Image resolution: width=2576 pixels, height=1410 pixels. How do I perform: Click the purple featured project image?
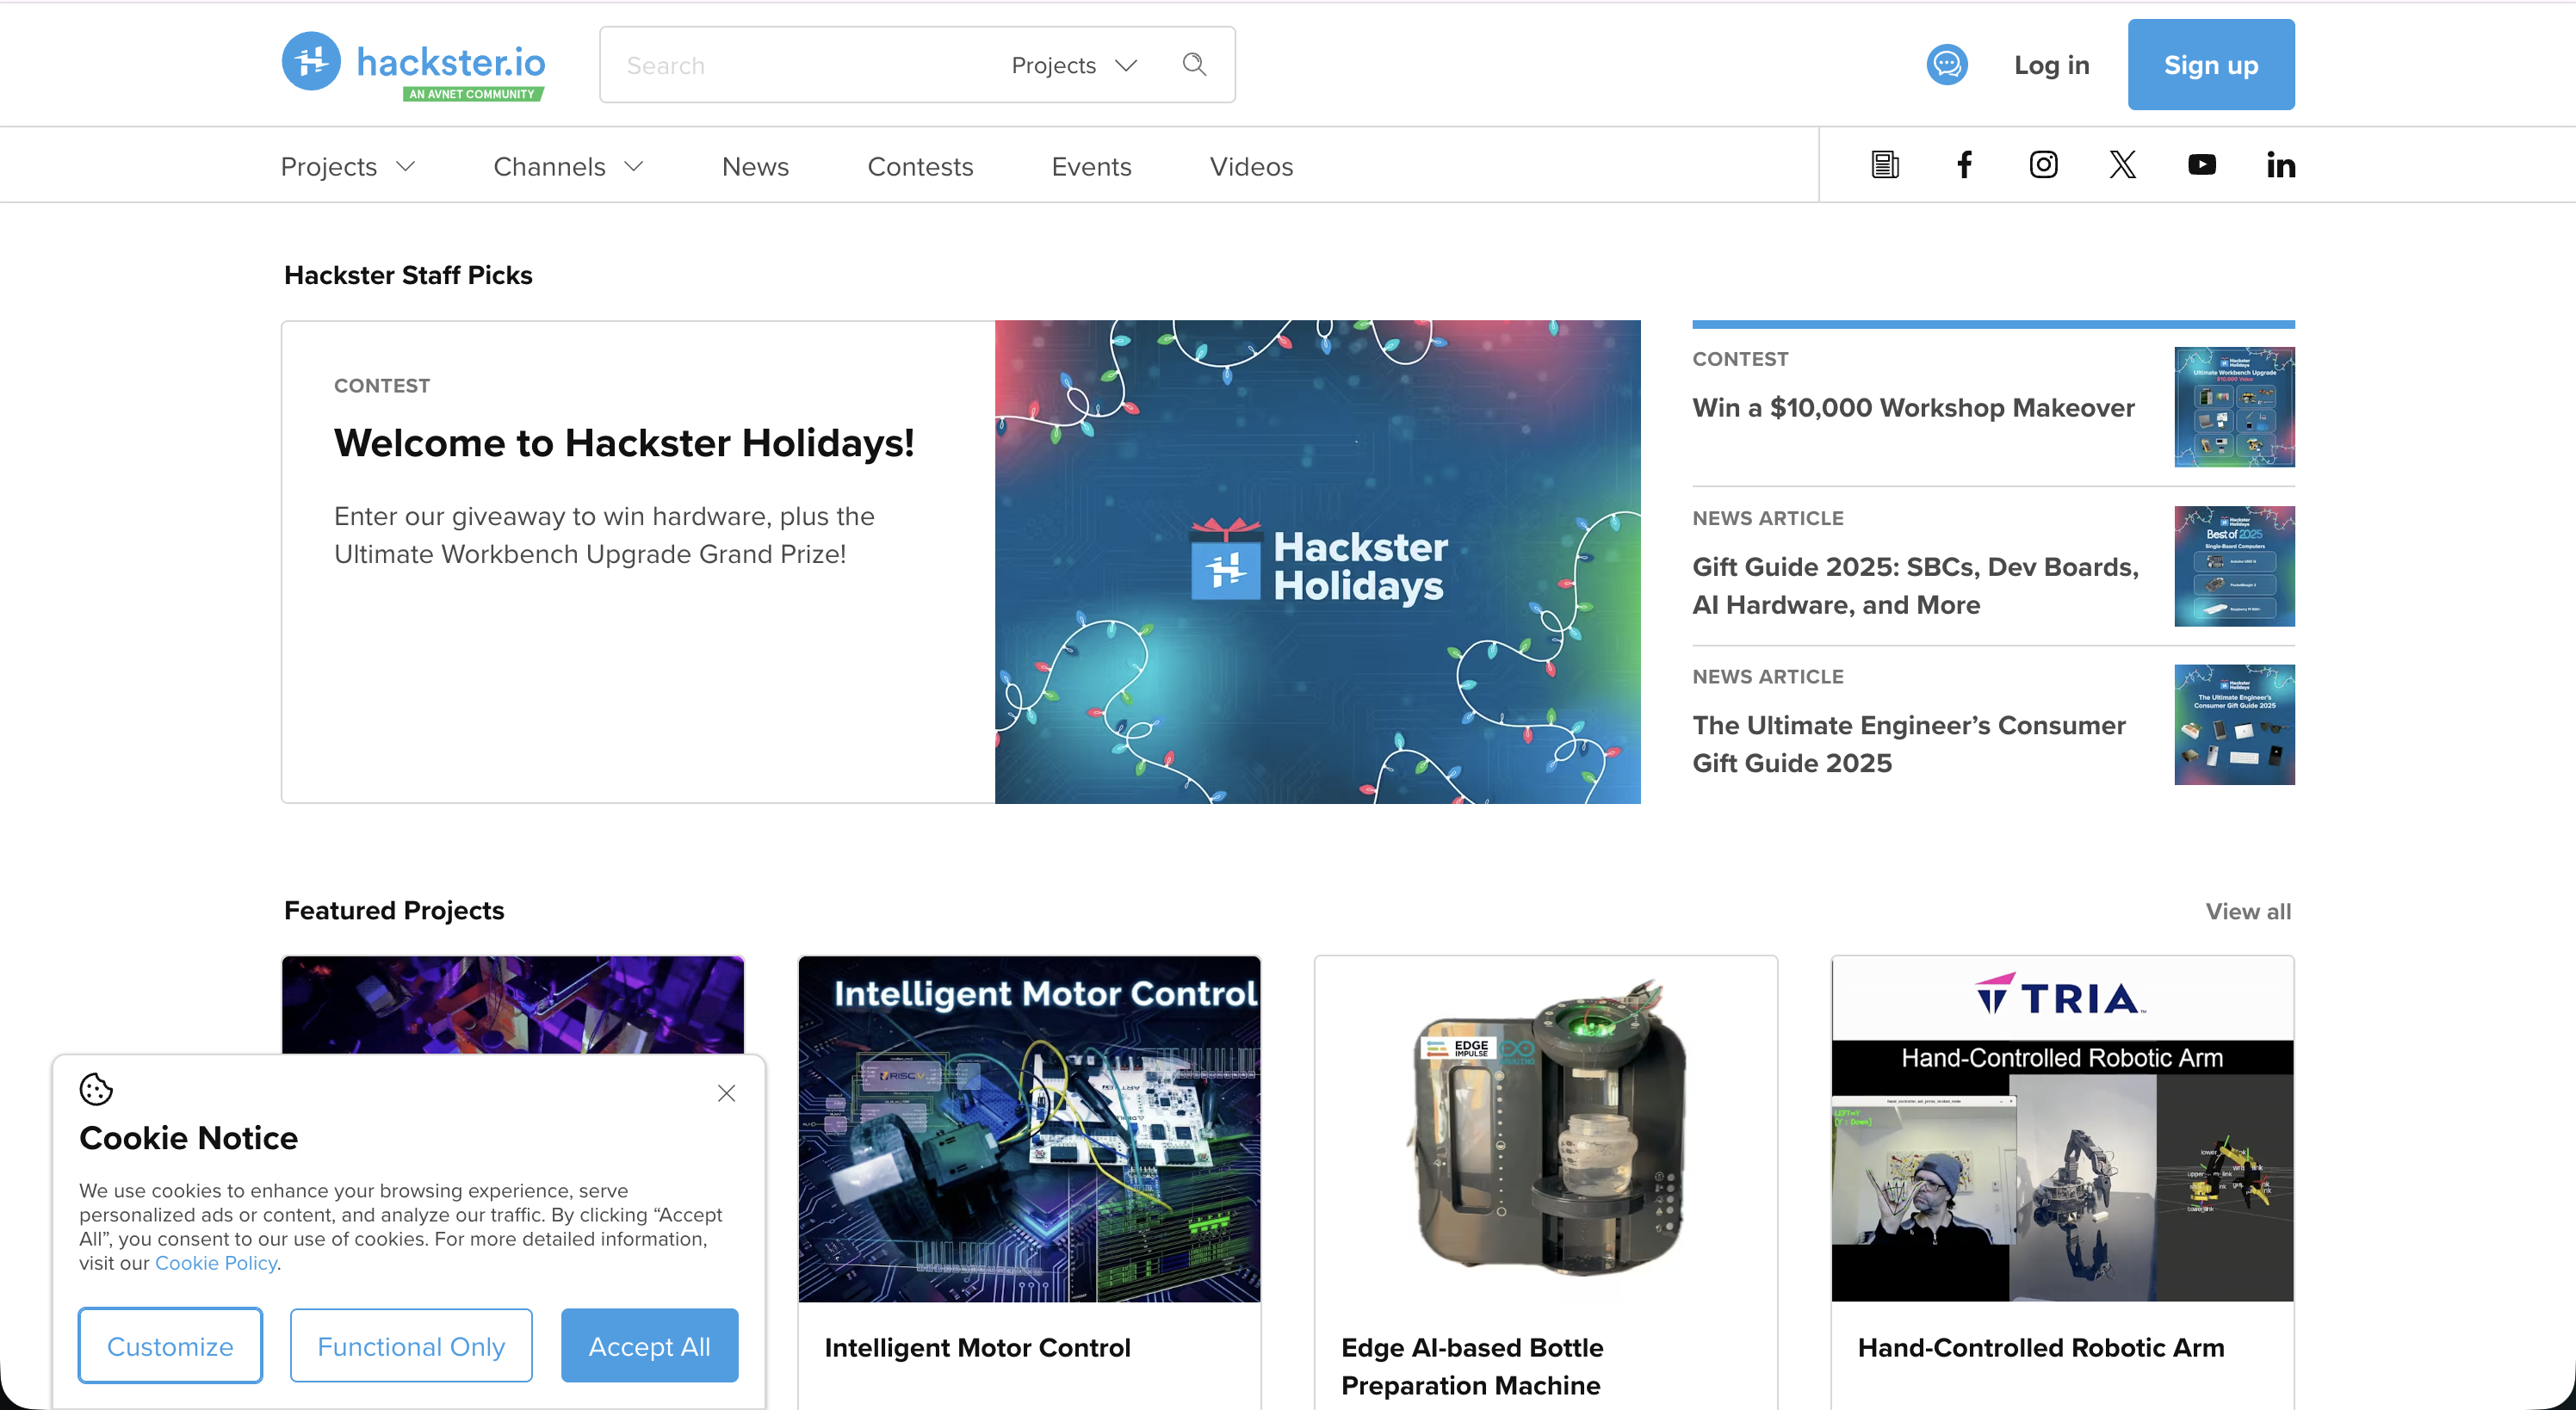[513, 1004]
